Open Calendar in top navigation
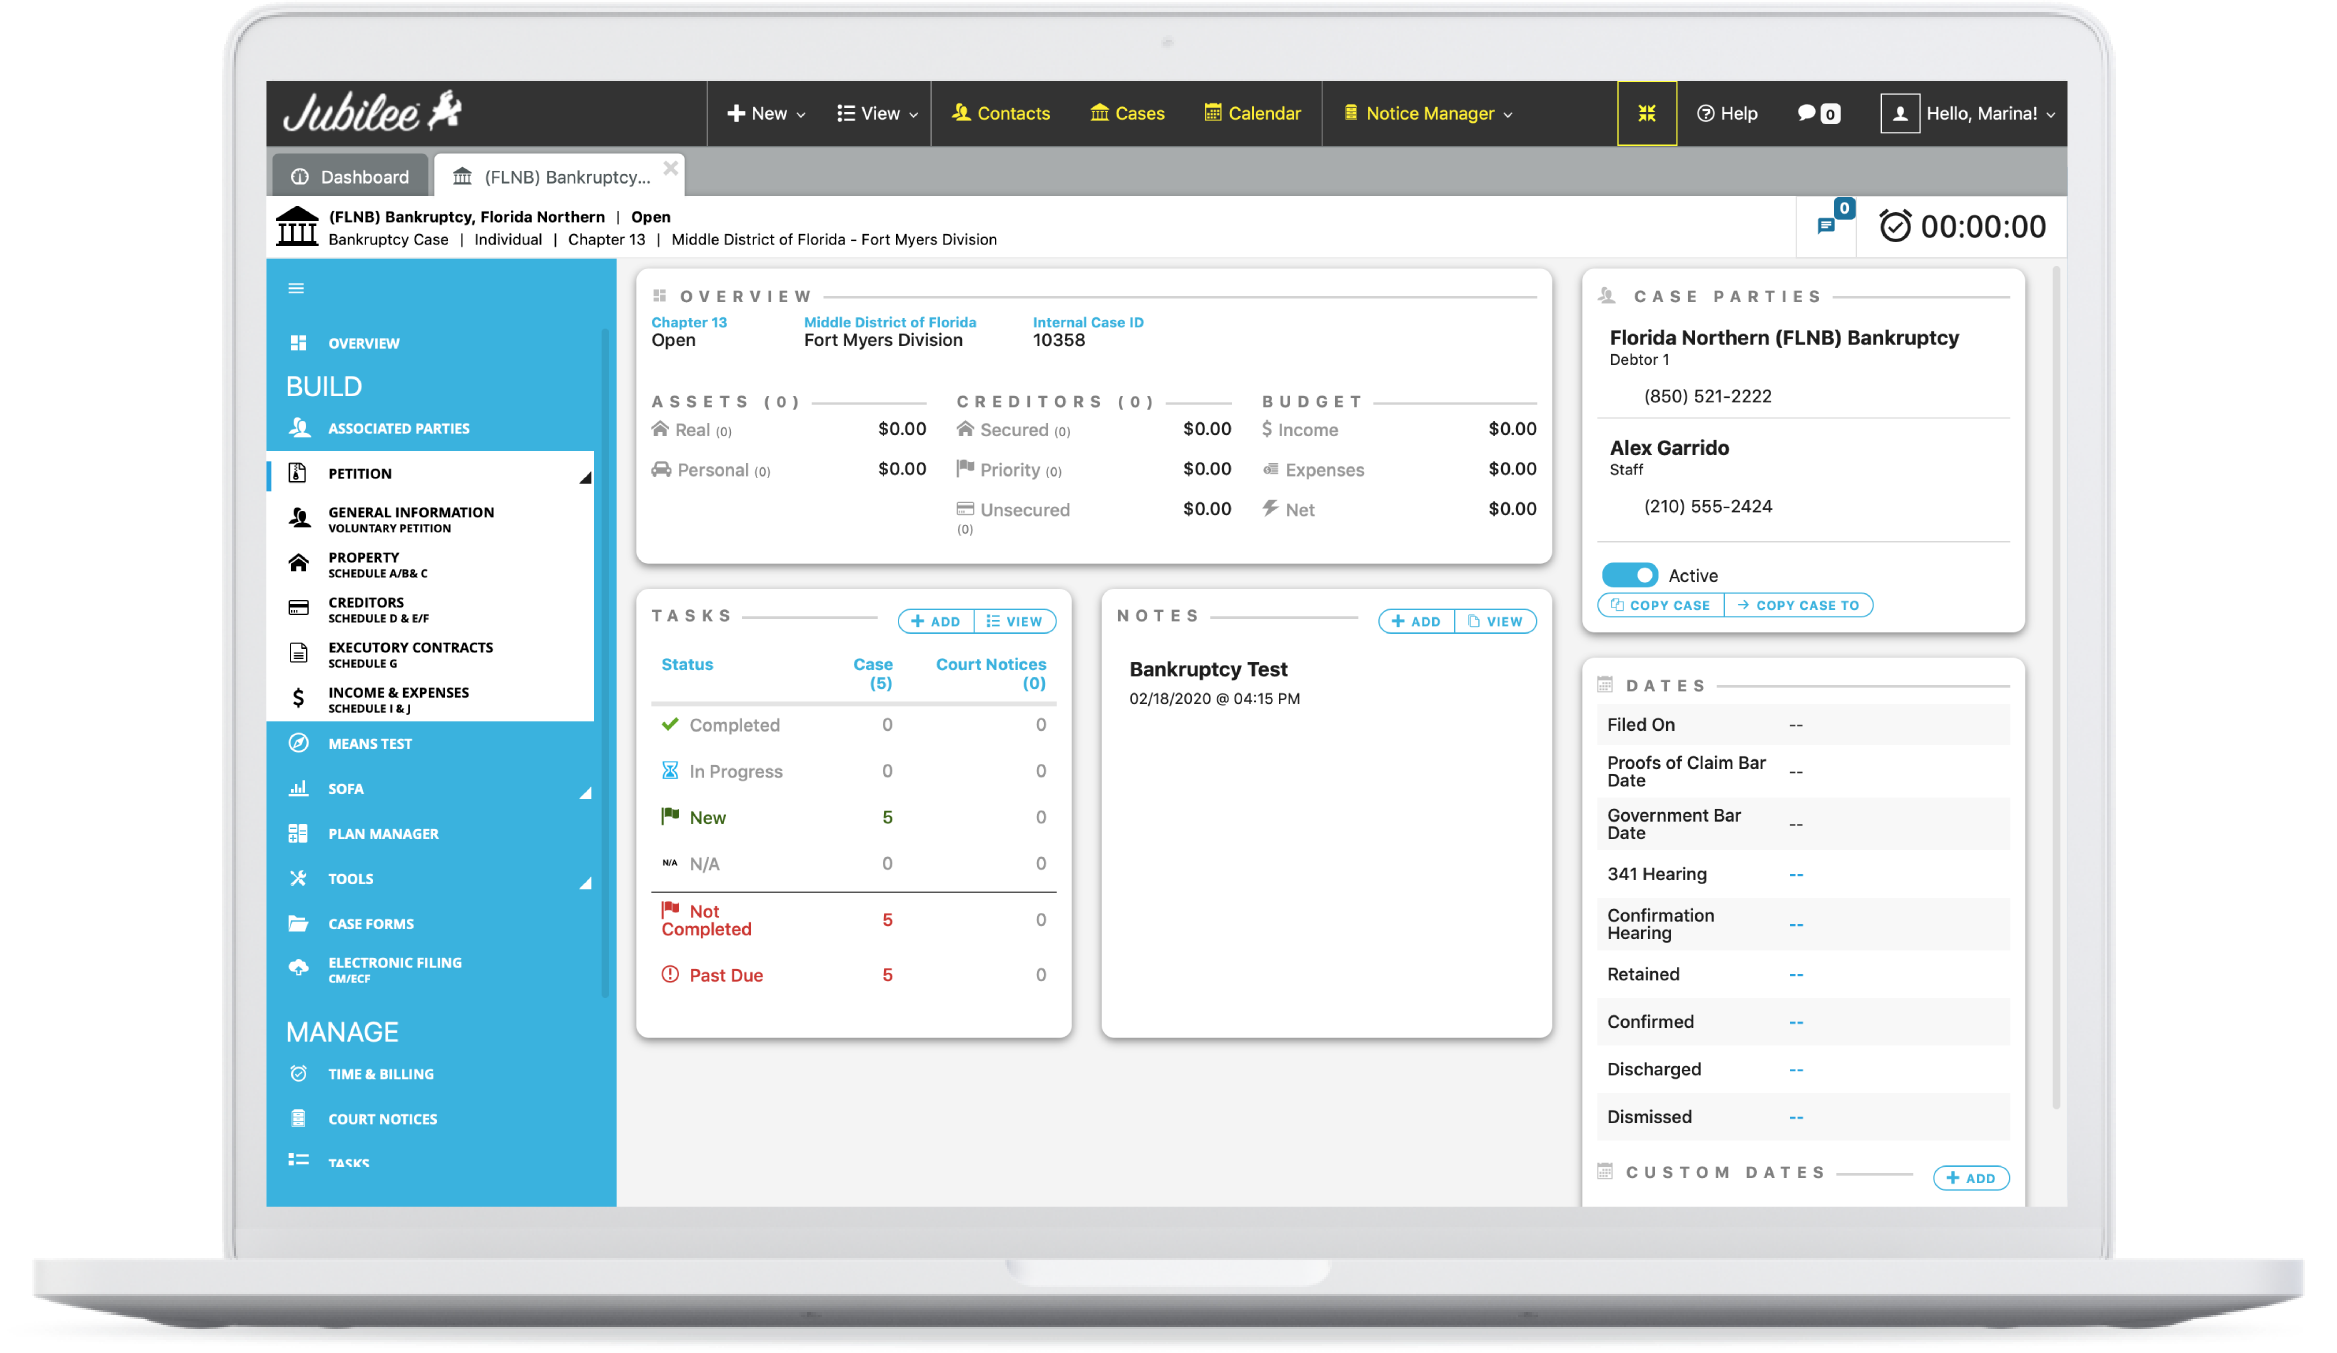 pos(1253,113)
